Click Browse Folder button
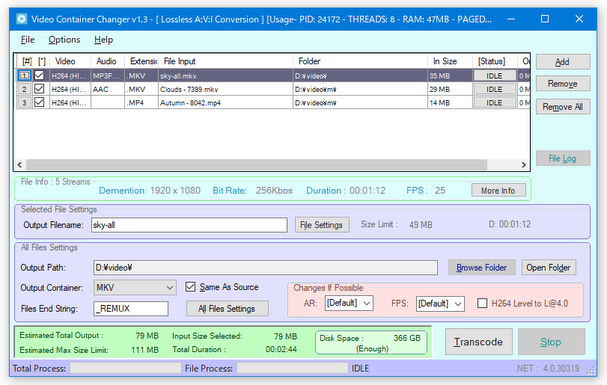This screenshot has height=385, width=607. [482, 267]
